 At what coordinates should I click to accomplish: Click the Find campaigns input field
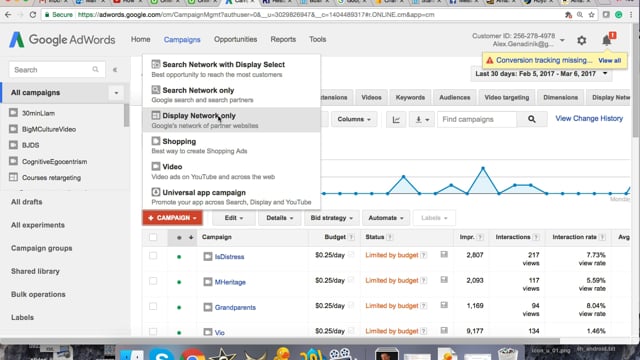[477, 119]
